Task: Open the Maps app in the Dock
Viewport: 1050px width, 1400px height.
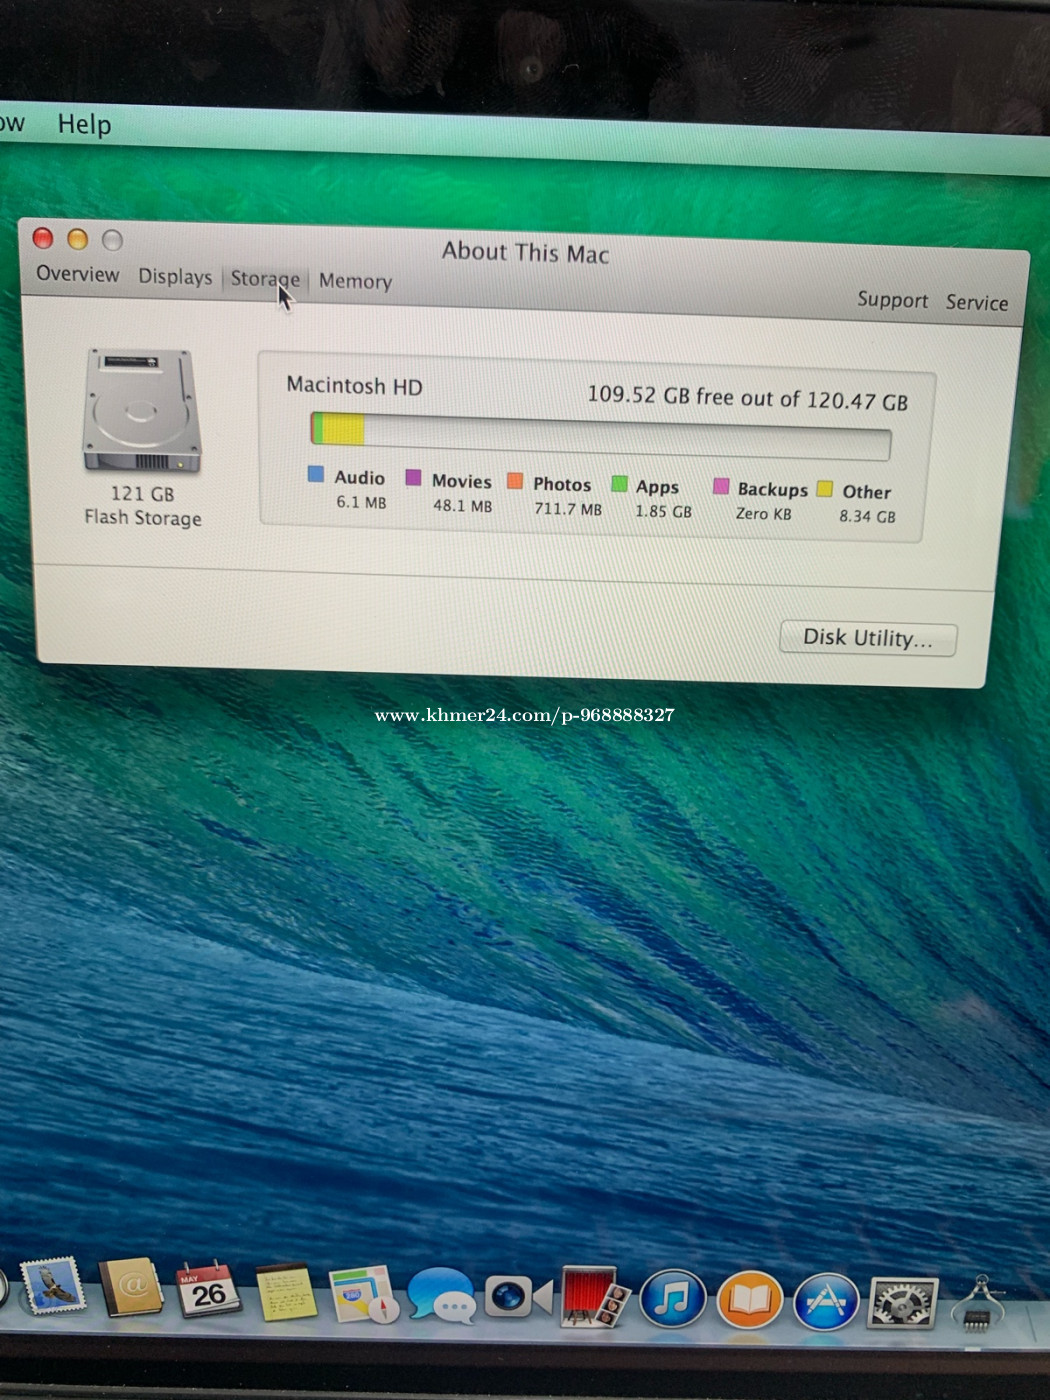Action: [x=363, y=1294]
